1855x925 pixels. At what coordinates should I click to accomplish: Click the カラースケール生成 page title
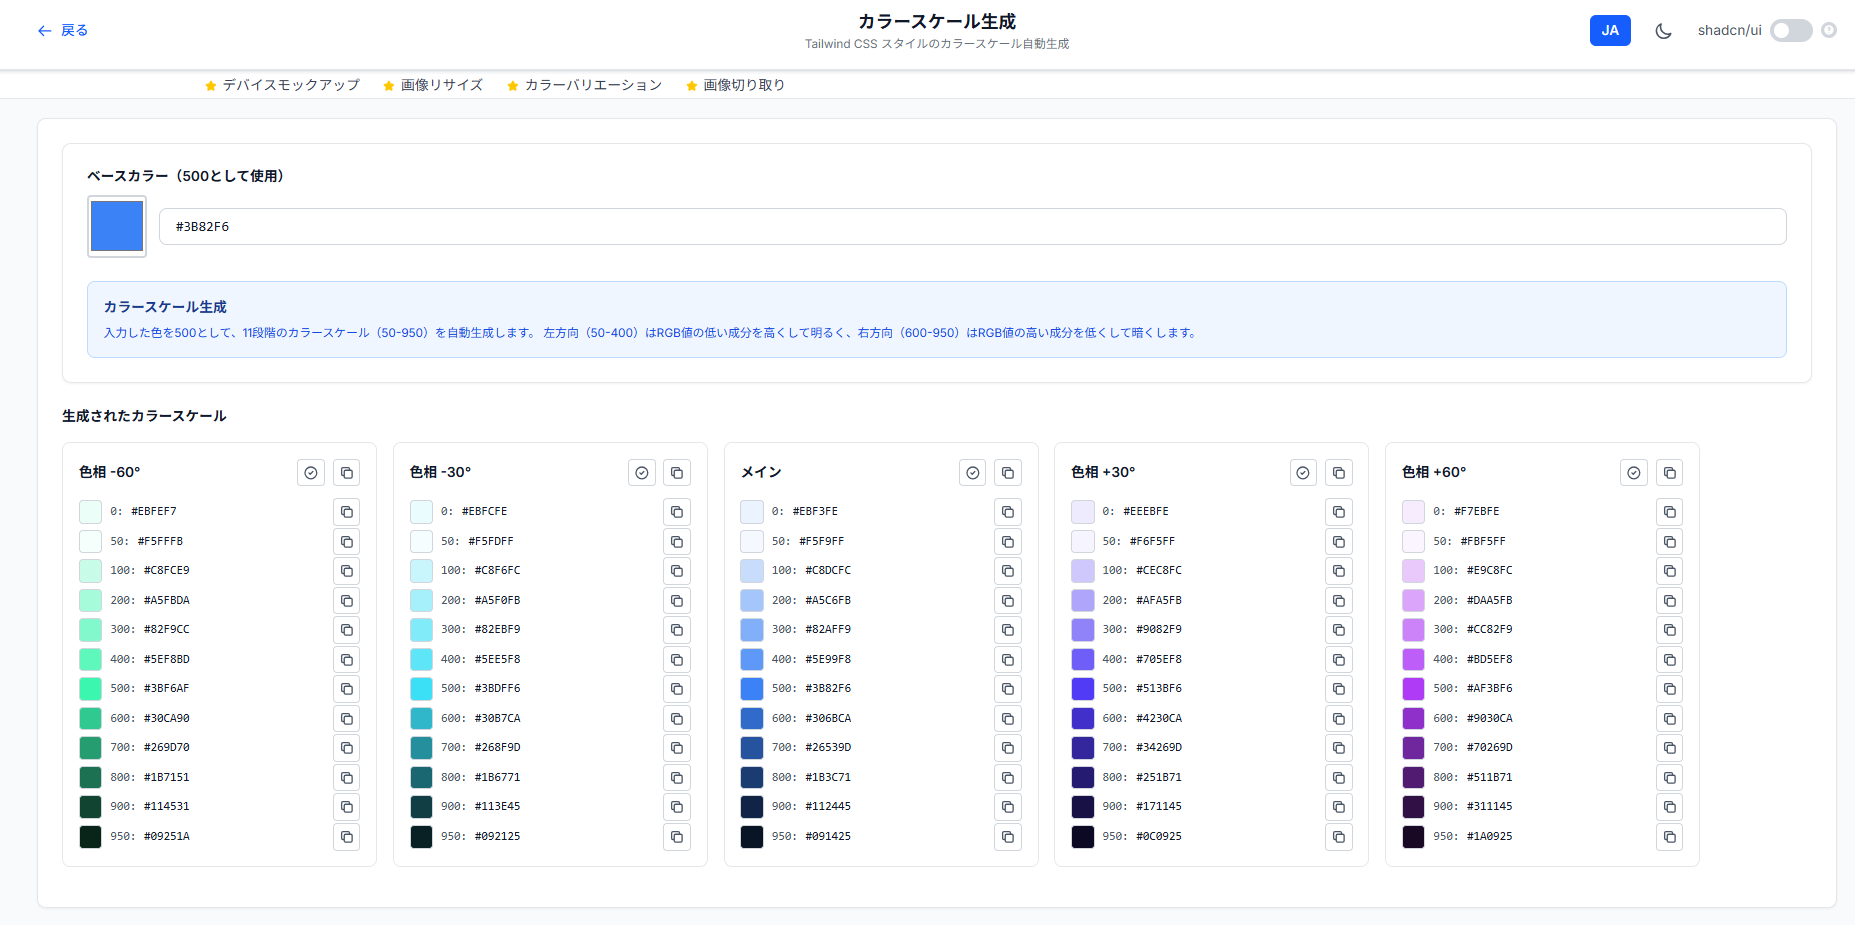pos(937,21)
